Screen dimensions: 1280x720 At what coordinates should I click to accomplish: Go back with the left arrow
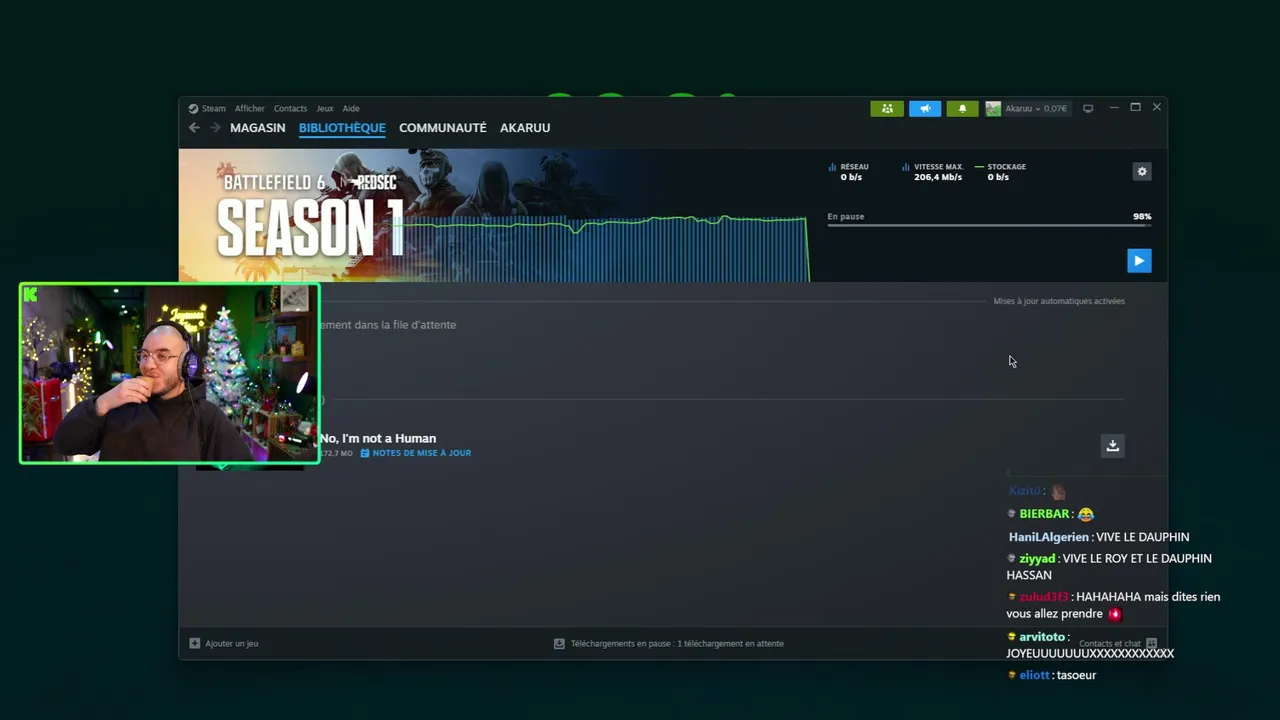click(194, 128)
